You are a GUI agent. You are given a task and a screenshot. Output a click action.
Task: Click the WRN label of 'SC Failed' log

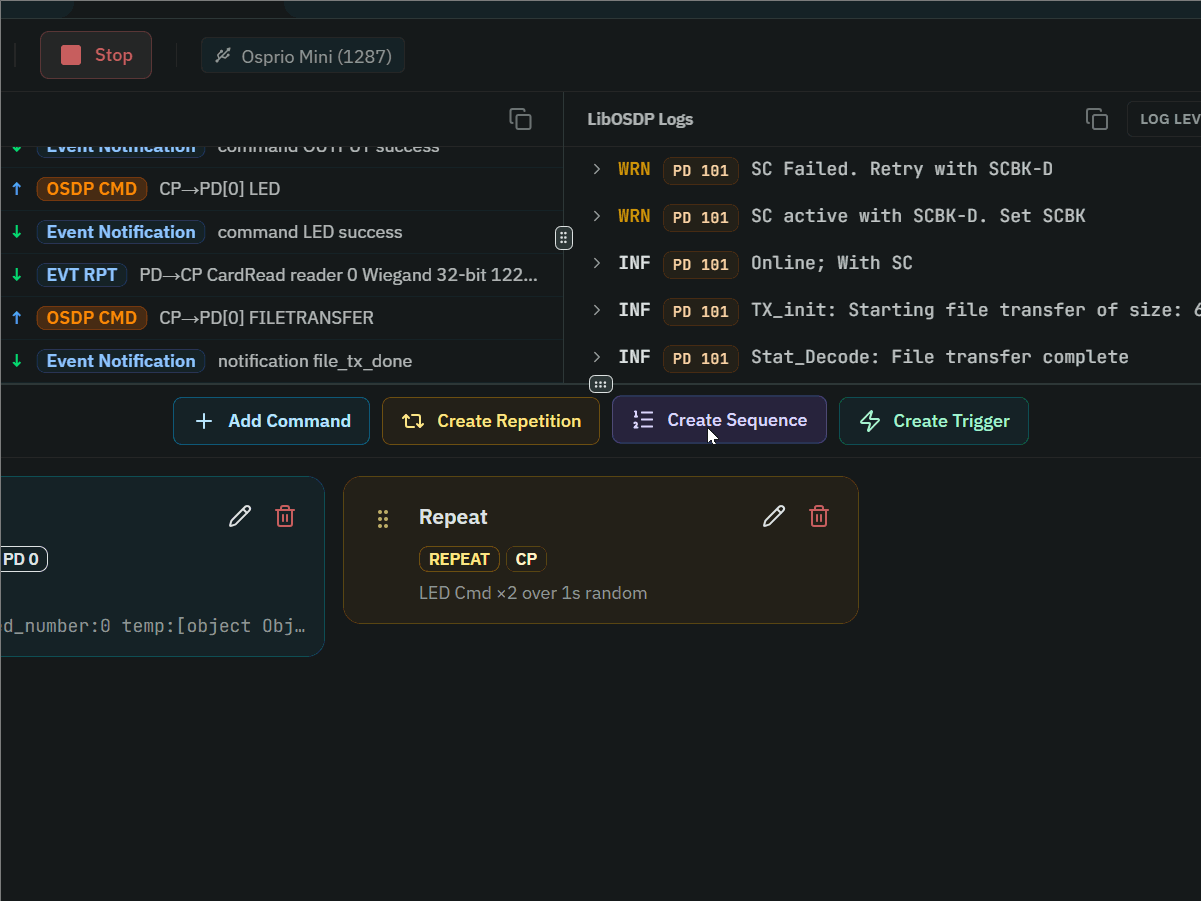(x=634, y=169)
